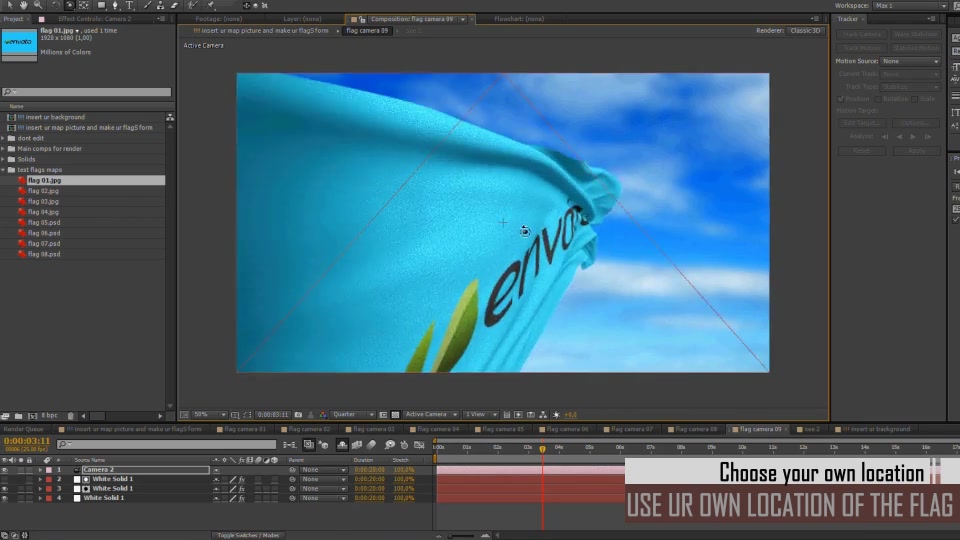Open the 1 View layout dropdown
The width and height of the screenshot is (960, 540).
click(481, 414)
